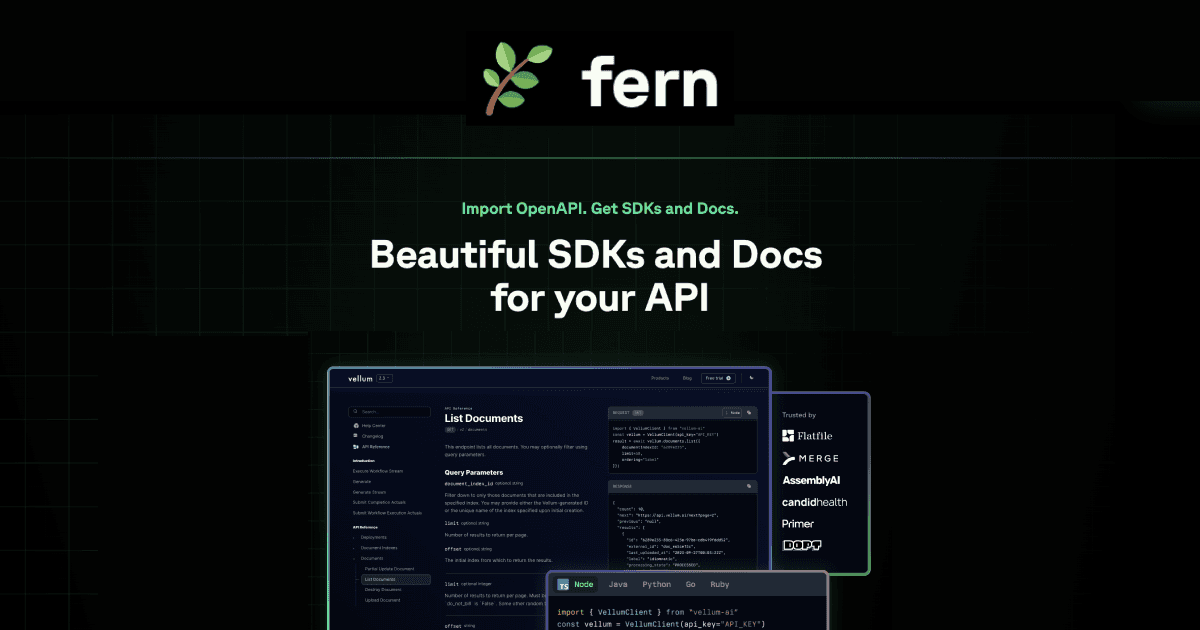Click the candidhealth logo under Trusted by
Image resolution: width=1200 pixels, height=630 pixels.
pos(814,502)
